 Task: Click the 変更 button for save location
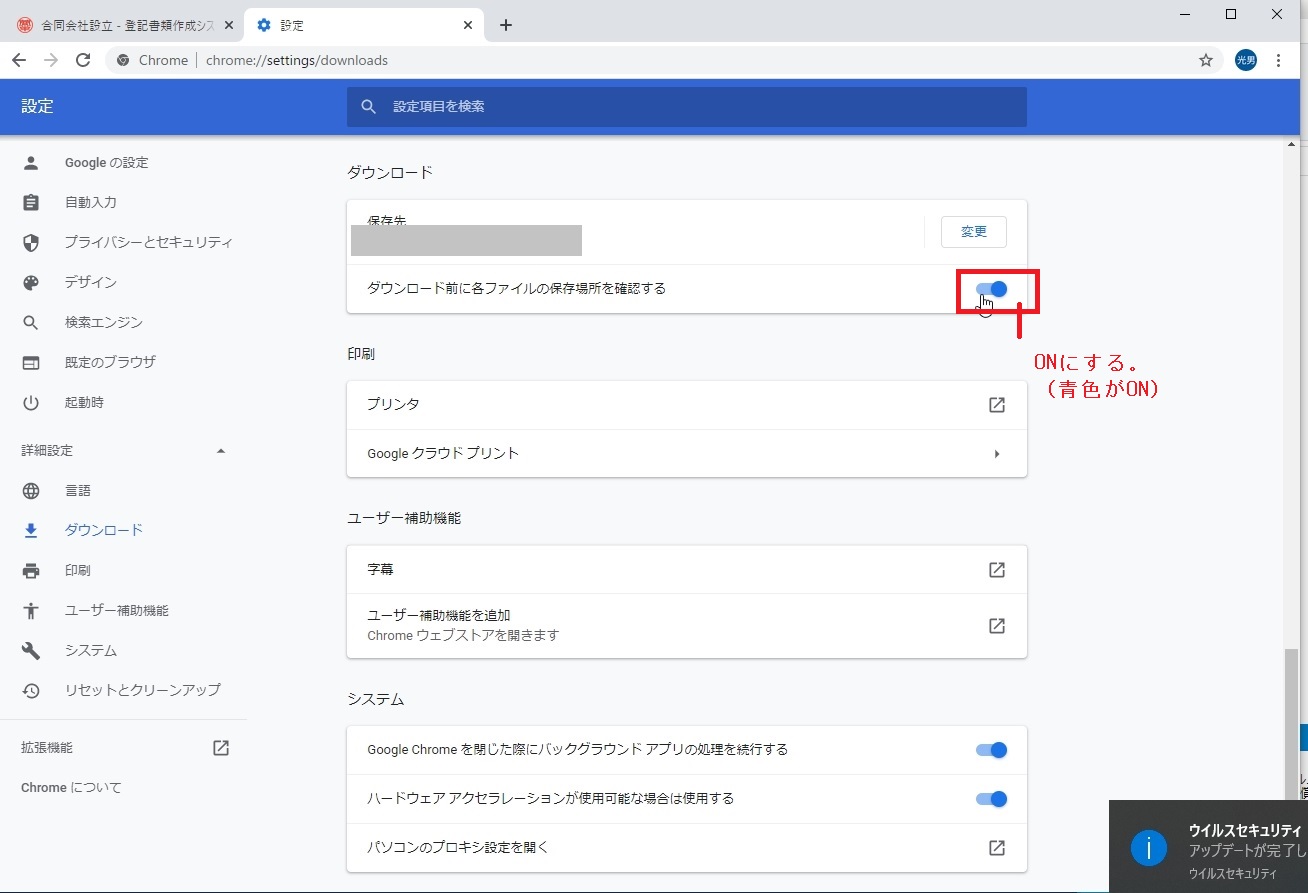tap(973, 232)
